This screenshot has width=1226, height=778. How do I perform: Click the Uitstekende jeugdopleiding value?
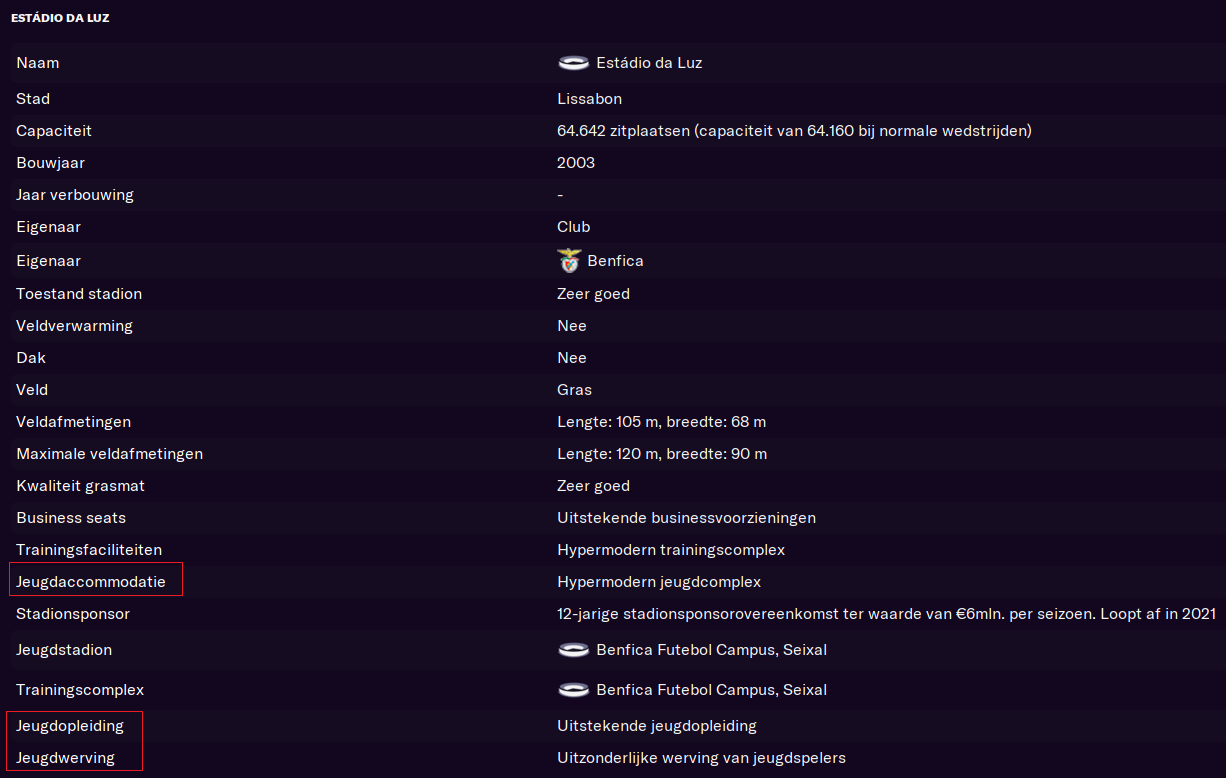tap(657, 726)
